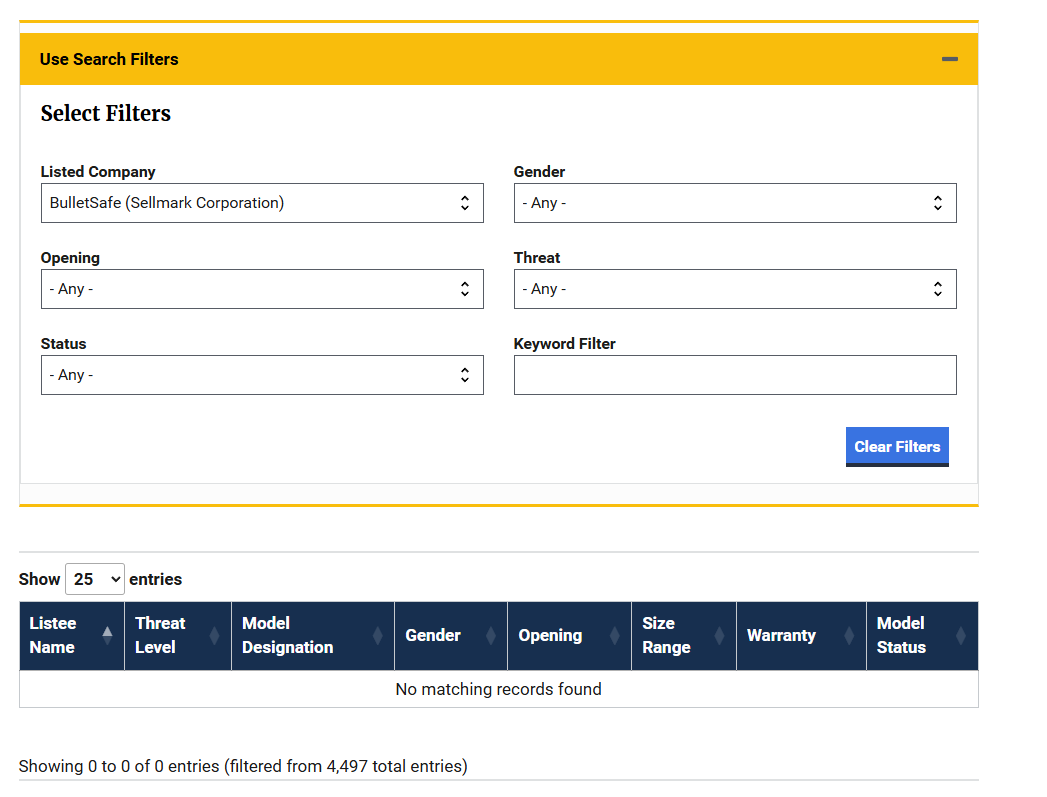This screenshot has width=1047, height=797.
Task: Click 'No matching records found' text
Action: click(498, 689)
